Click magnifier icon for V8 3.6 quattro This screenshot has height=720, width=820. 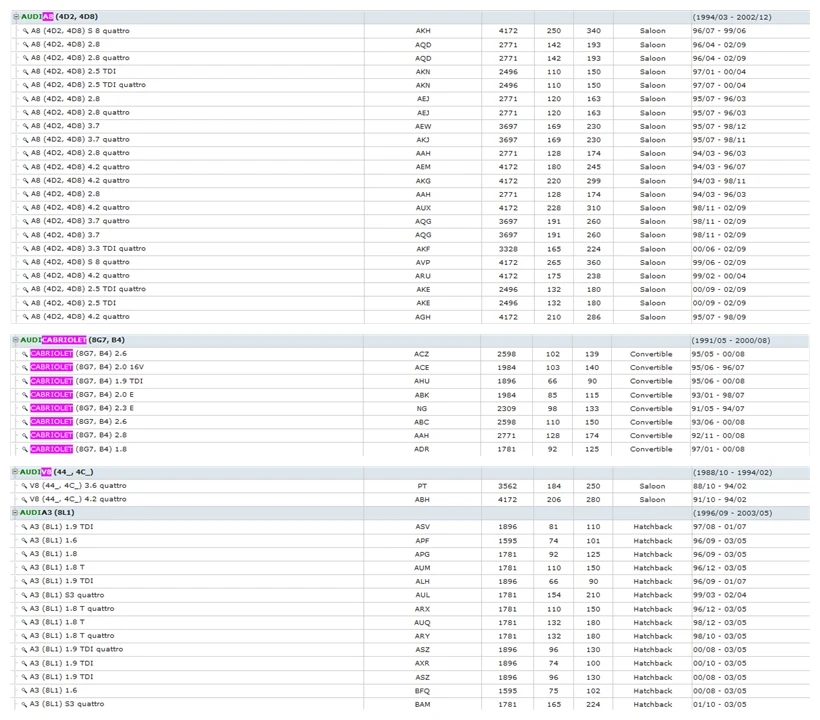(24, 486)
